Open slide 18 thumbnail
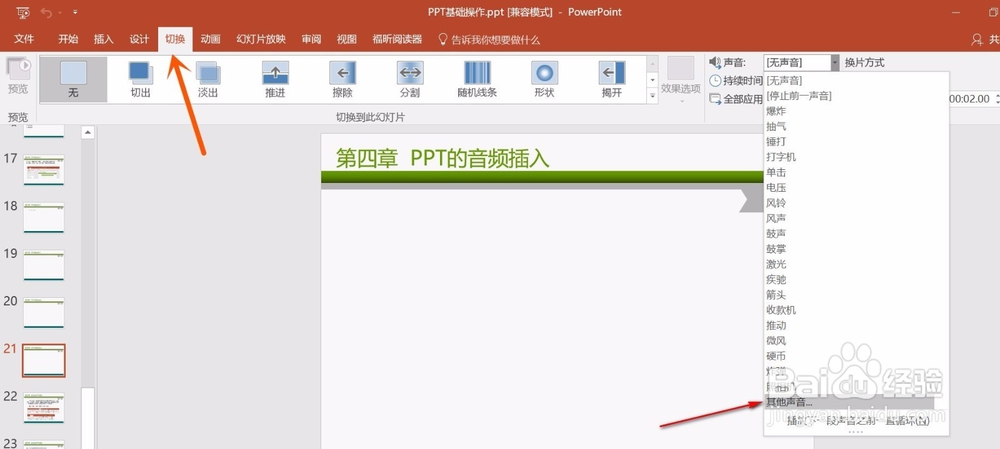The height and width of the screenshot is (449, 1000). 44,217
